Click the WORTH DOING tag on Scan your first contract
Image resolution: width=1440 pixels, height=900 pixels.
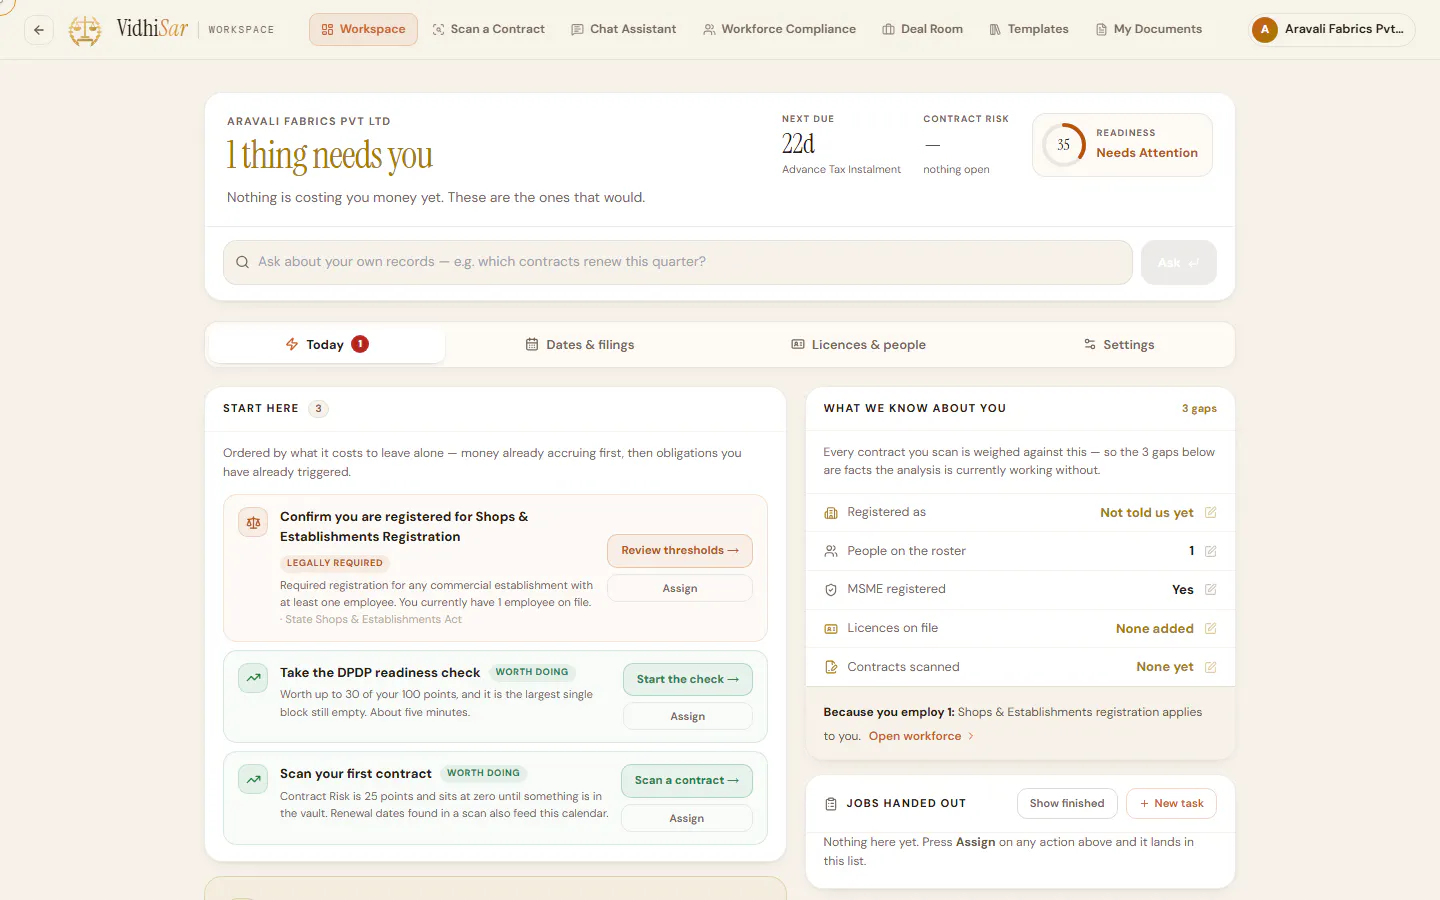[483, 773]
